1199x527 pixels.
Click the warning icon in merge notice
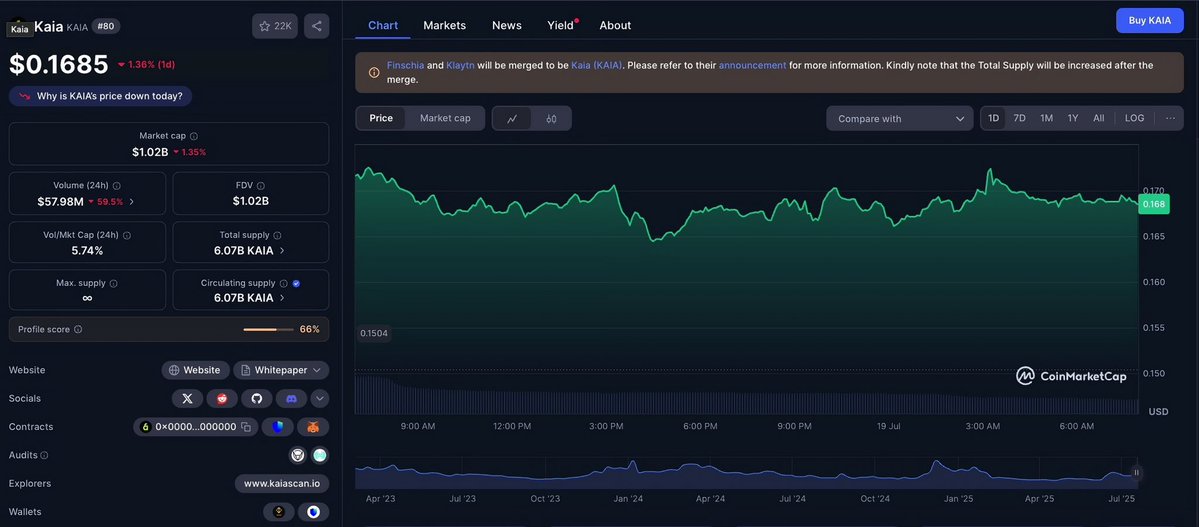click(374, 73)
